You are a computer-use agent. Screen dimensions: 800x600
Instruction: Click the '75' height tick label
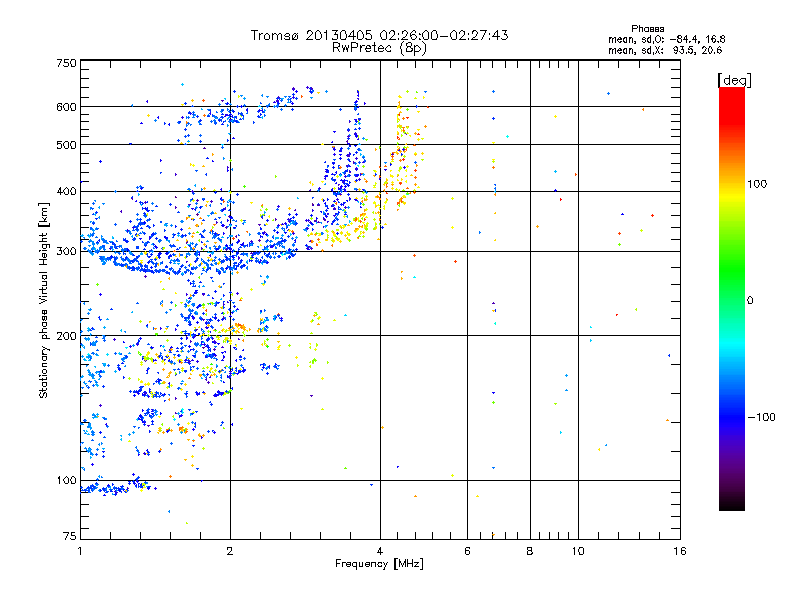70,536
